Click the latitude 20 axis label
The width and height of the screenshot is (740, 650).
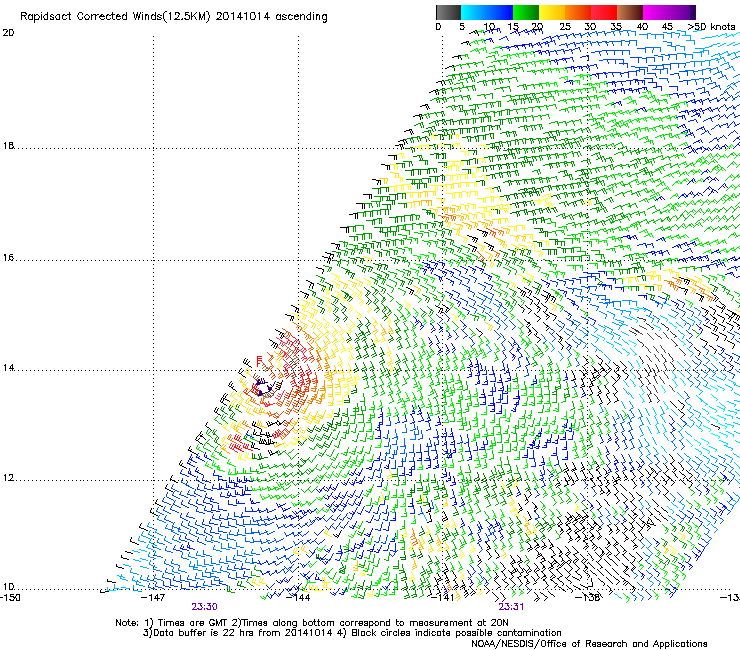click(x=8, y=33)
